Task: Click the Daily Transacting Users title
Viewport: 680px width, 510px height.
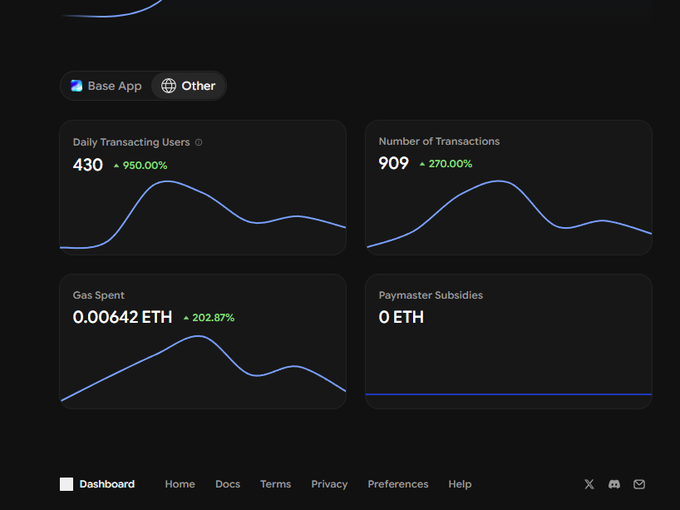Action: coord(131,142)
